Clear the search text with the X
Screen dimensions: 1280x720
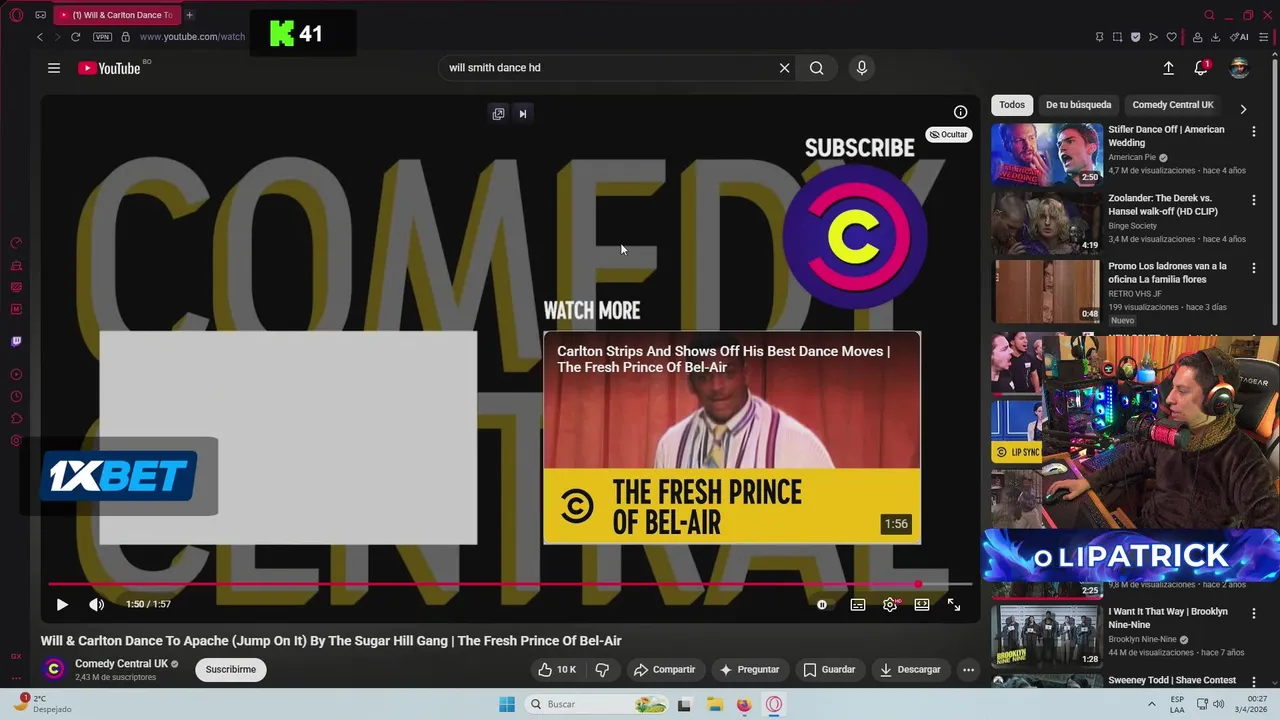(x=784, y=68)
